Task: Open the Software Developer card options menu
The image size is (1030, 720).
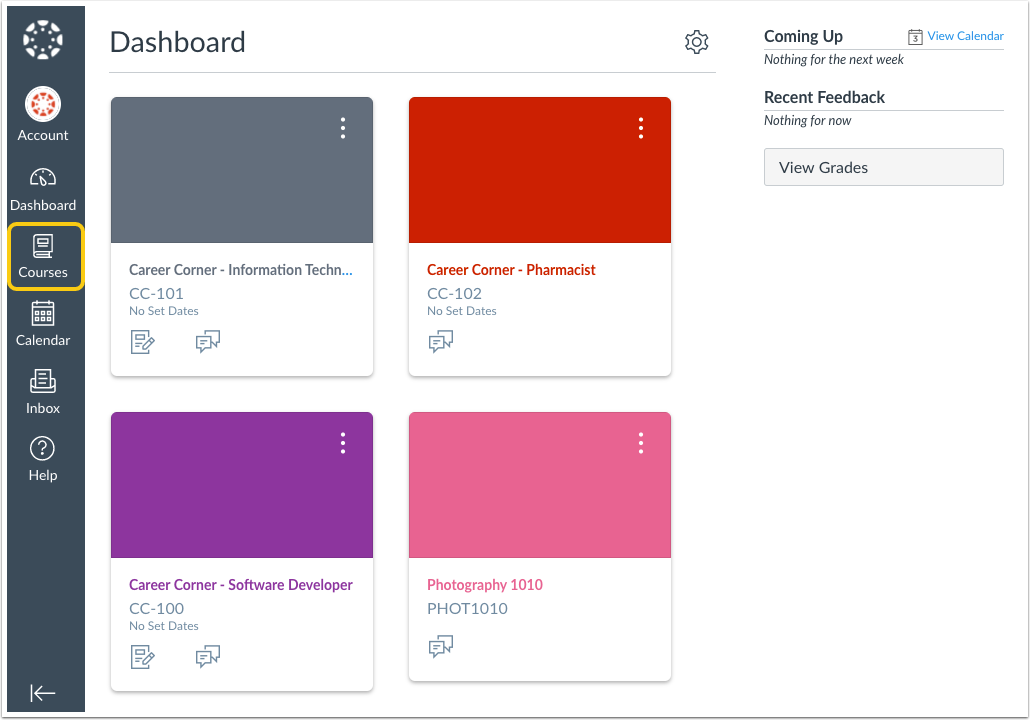Action: (x=343, y=442)
